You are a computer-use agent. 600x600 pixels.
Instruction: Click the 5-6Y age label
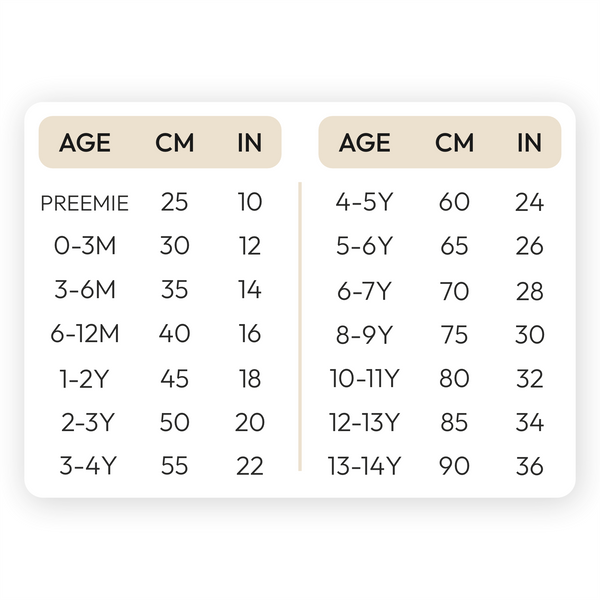click(x=365, y=246)
